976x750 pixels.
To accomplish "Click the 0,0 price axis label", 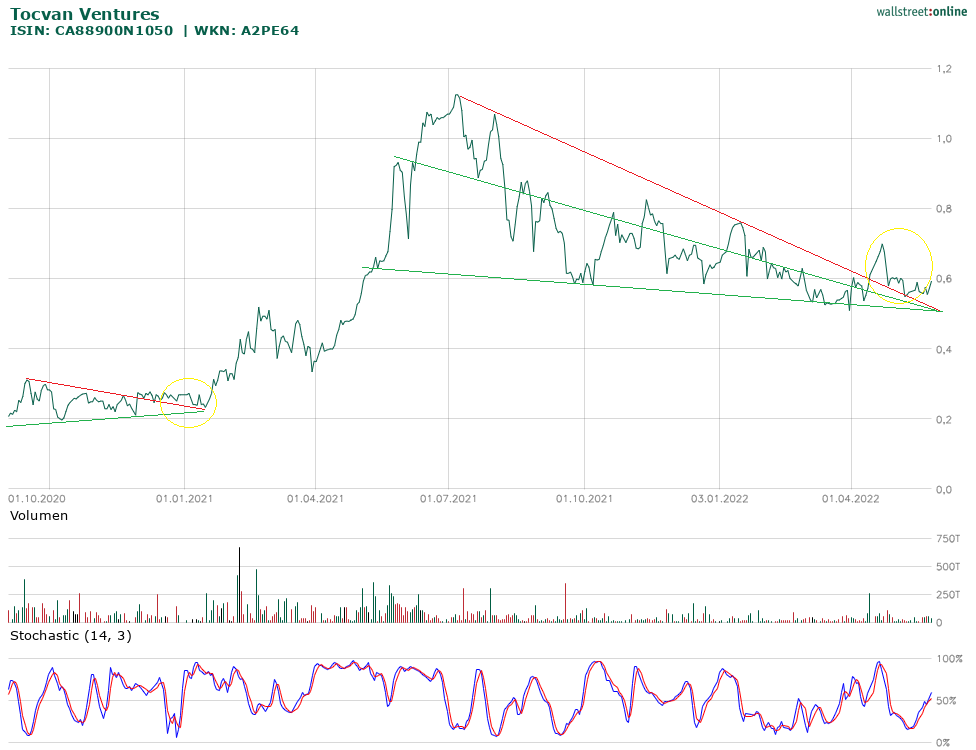I will (944, 490).
